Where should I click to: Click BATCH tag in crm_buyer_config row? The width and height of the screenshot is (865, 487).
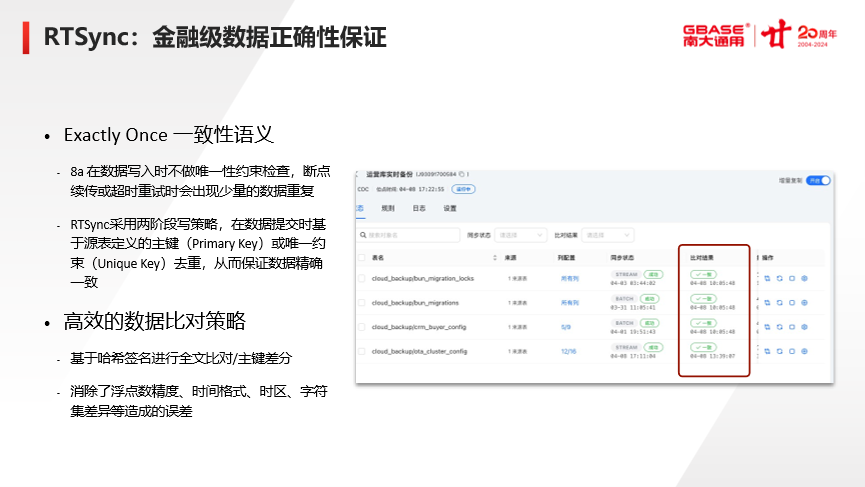pos(624,323)
